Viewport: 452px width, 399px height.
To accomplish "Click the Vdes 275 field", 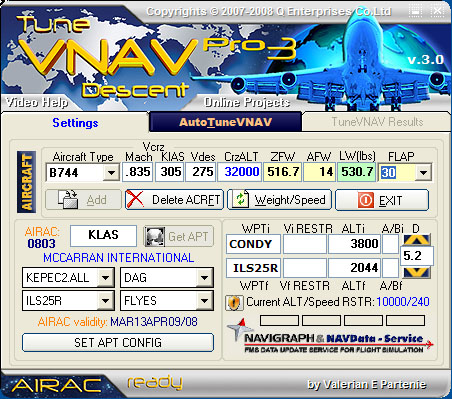I will (200, 172).
